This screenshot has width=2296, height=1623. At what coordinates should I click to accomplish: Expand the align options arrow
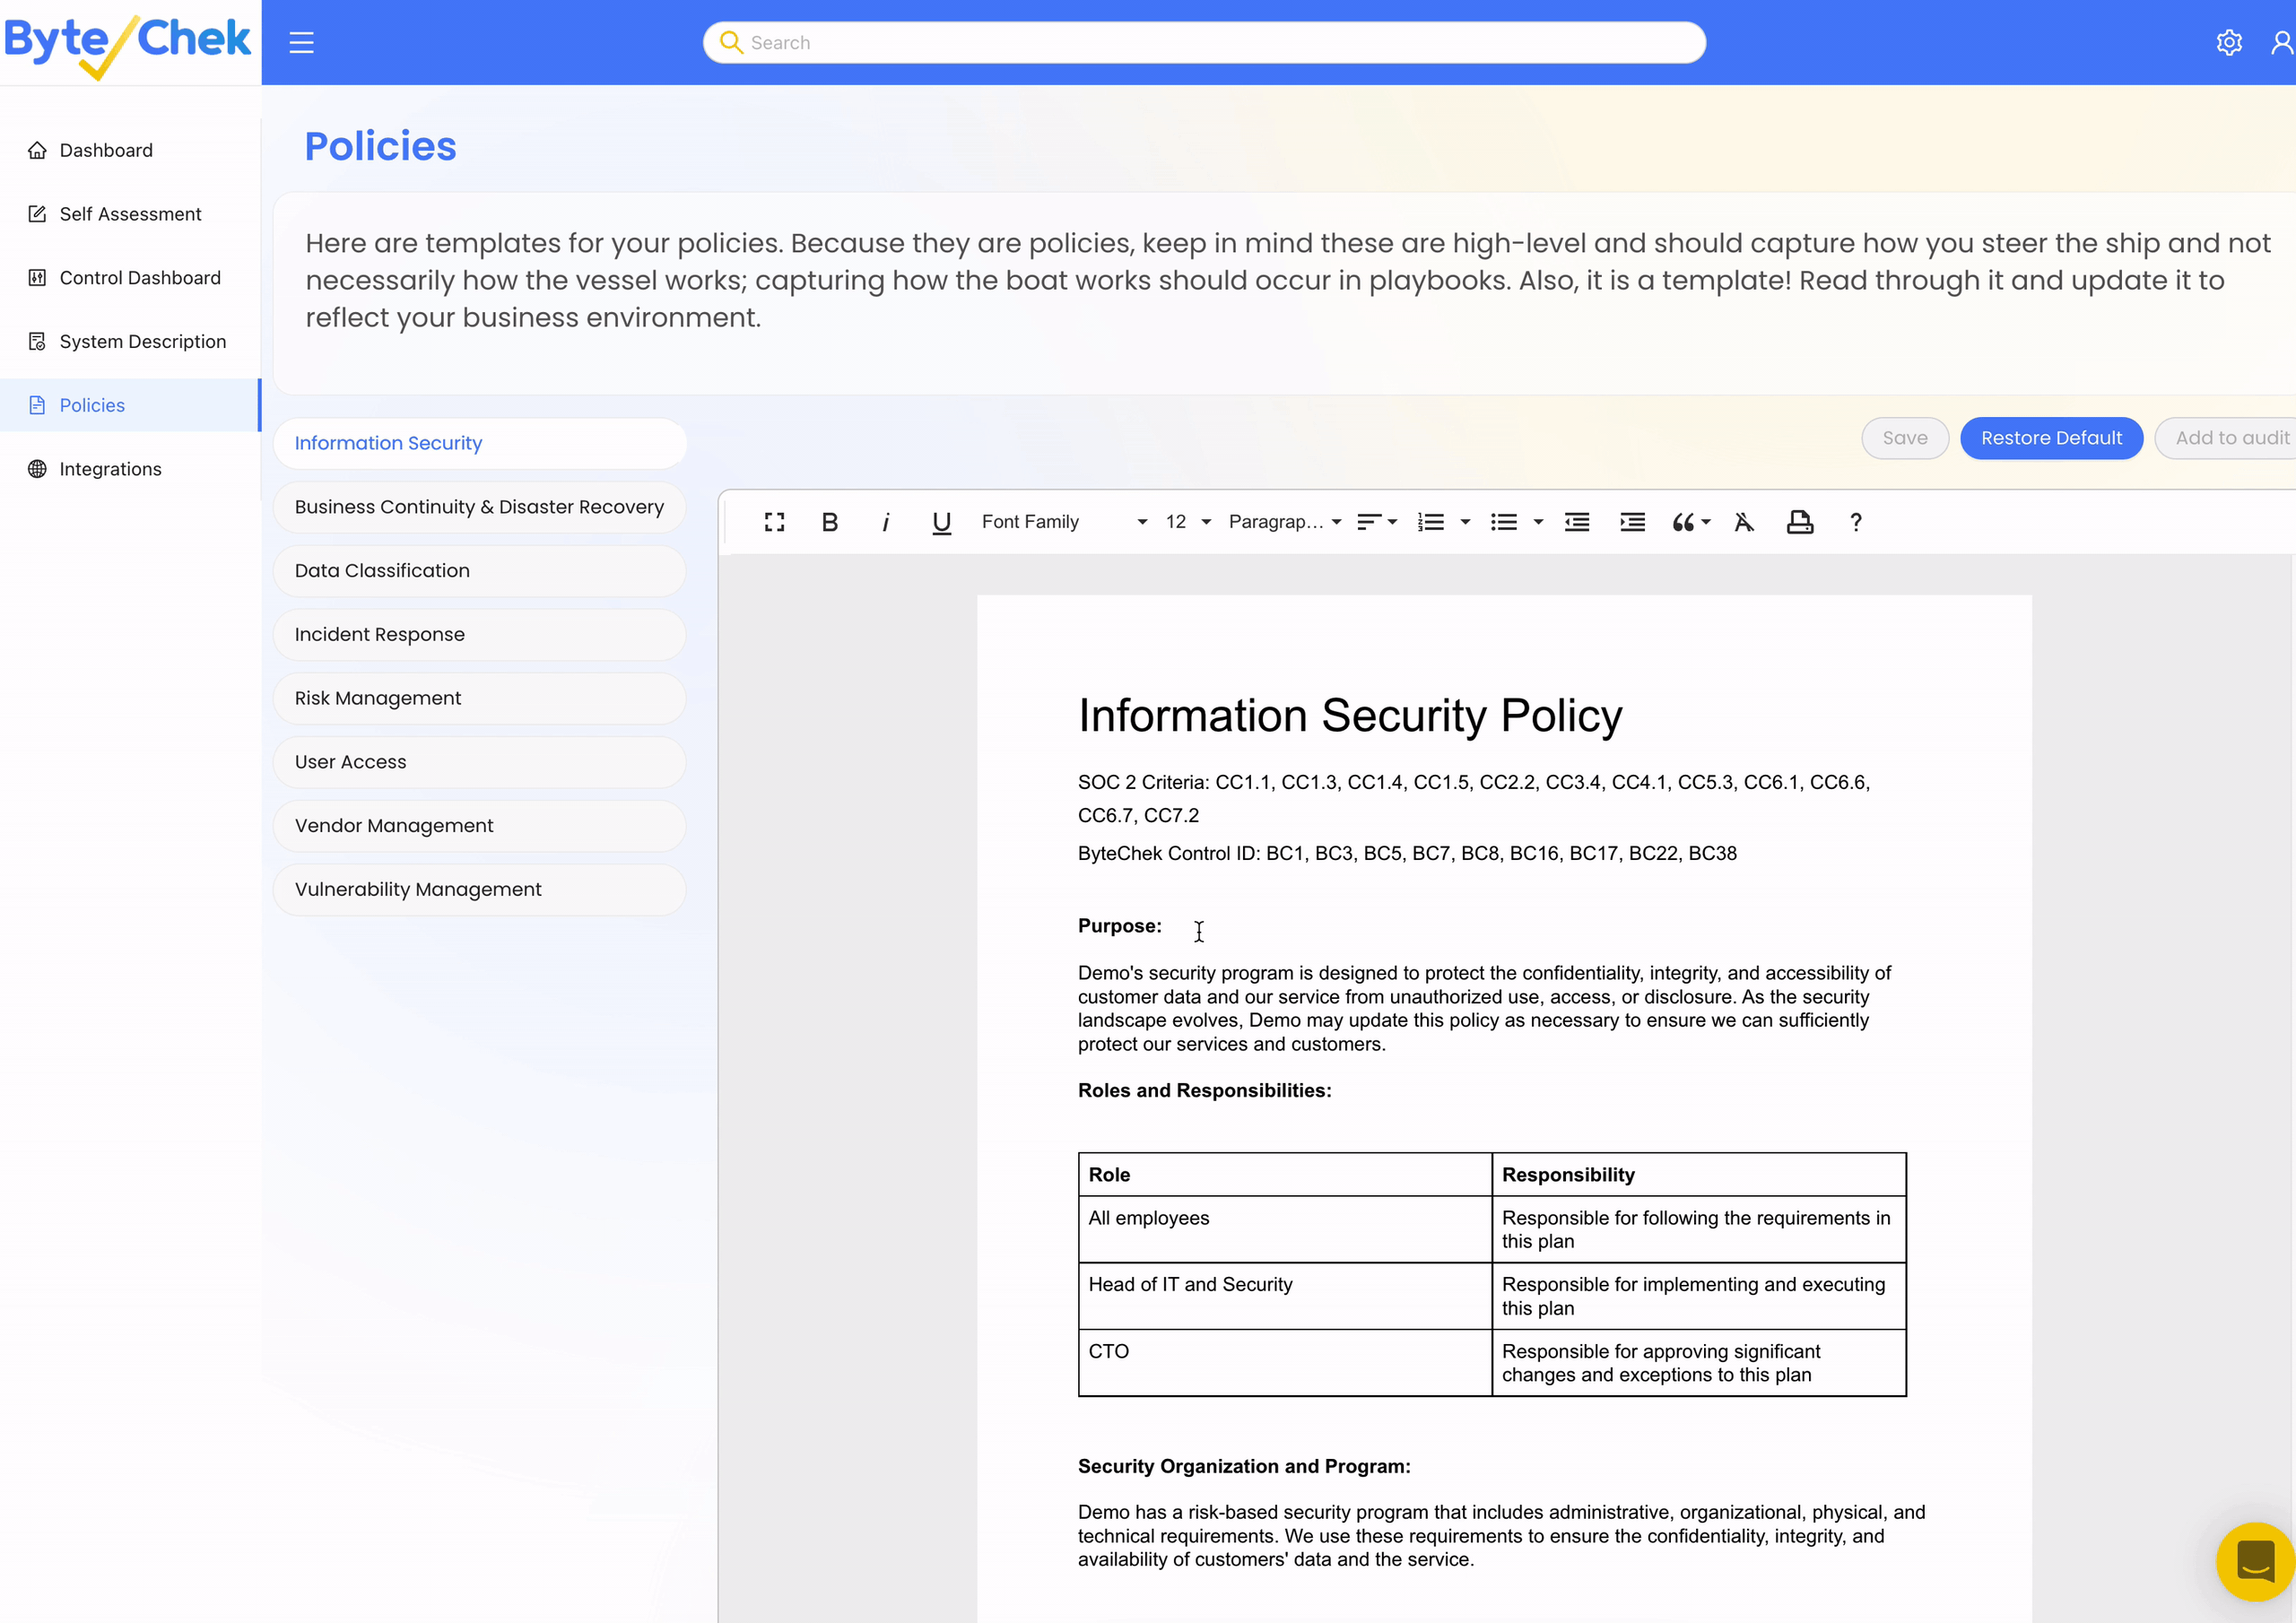1392,522
